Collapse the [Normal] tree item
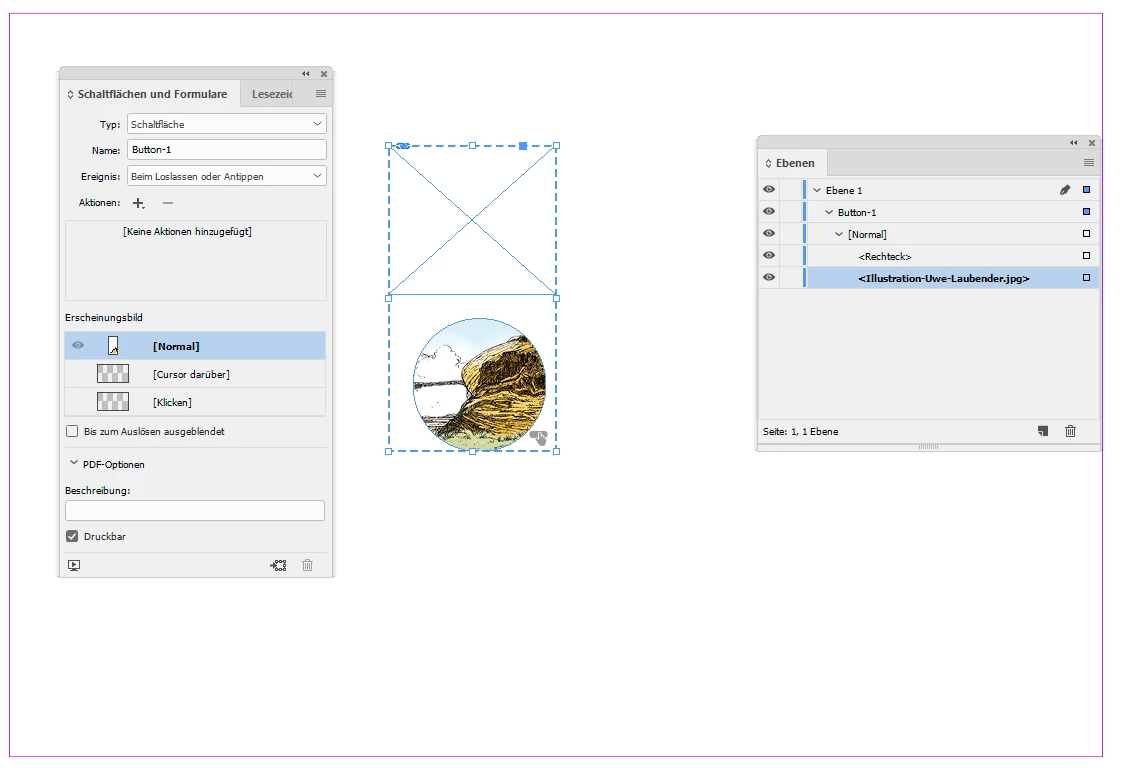This screenshot has width=1124, height=771. 839,234
